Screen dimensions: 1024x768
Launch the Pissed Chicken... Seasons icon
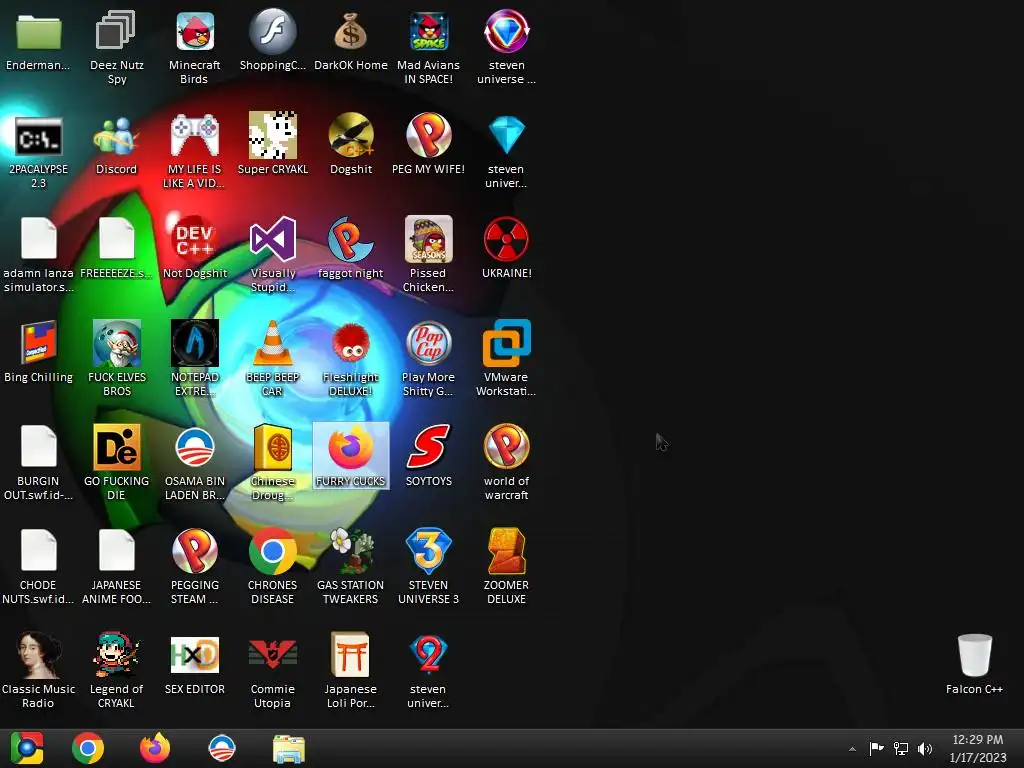click(x=428, y=240)
